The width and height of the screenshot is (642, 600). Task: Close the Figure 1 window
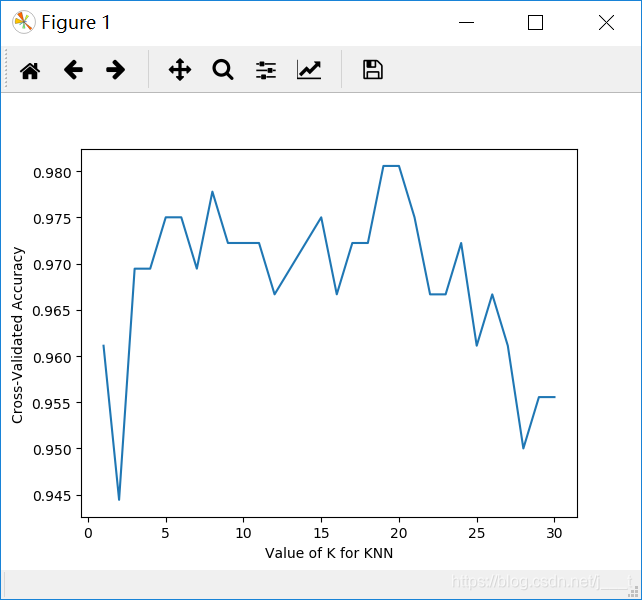[606, 23]
